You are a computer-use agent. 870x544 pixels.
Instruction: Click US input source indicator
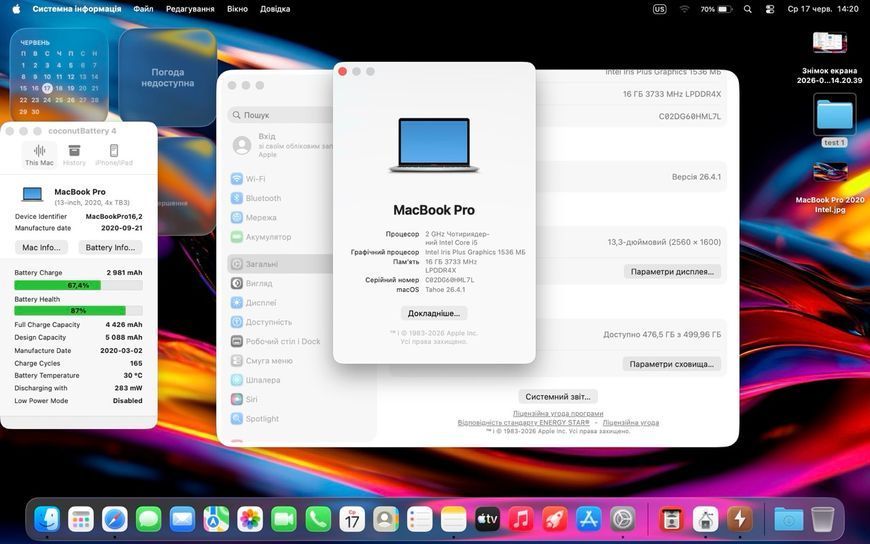pos(659,9)
